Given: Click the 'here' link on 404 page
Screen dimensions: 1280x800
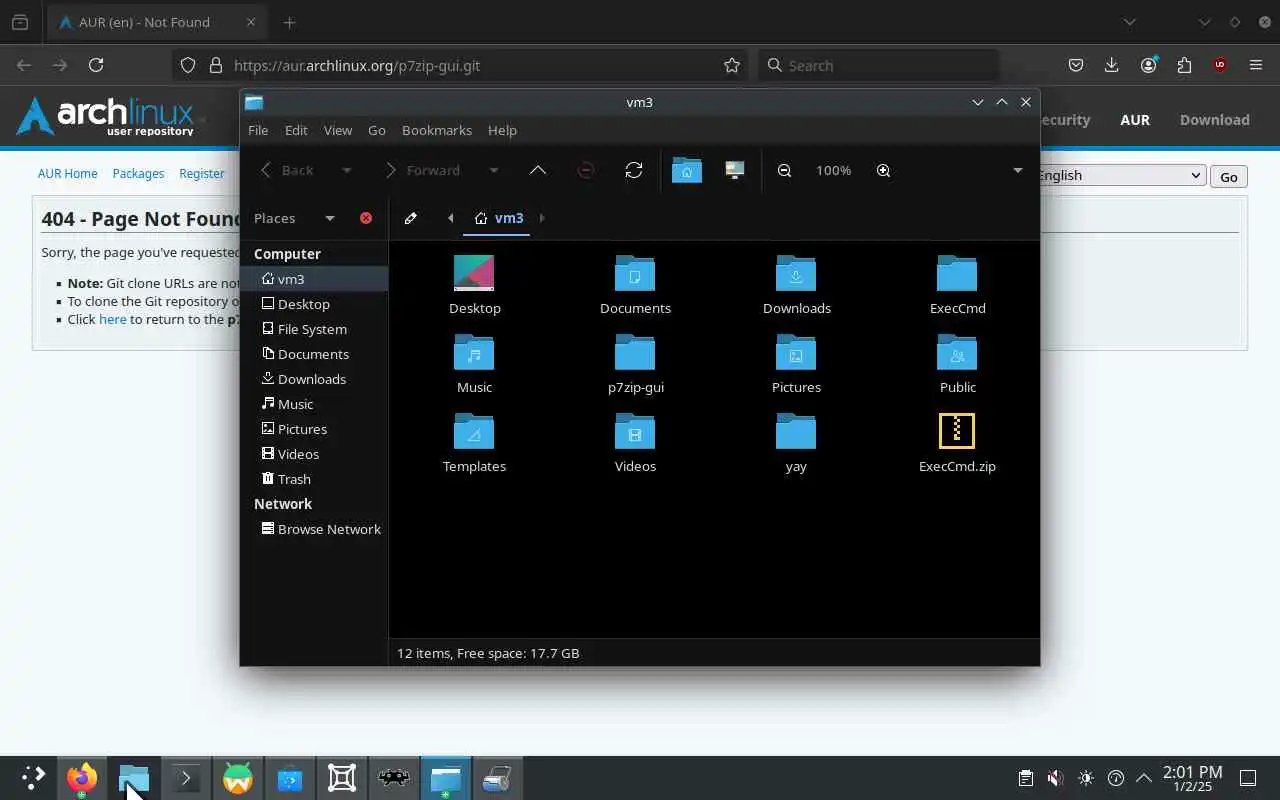Looking at the screenshot, I should (x=113, y=319).
